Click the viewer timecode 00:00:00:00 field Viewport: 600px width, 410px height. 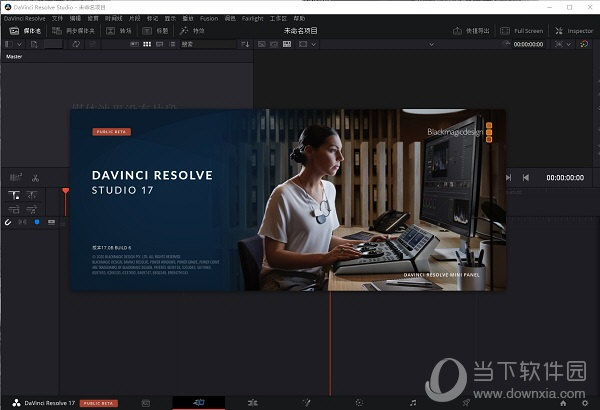(x=528, y=44)
